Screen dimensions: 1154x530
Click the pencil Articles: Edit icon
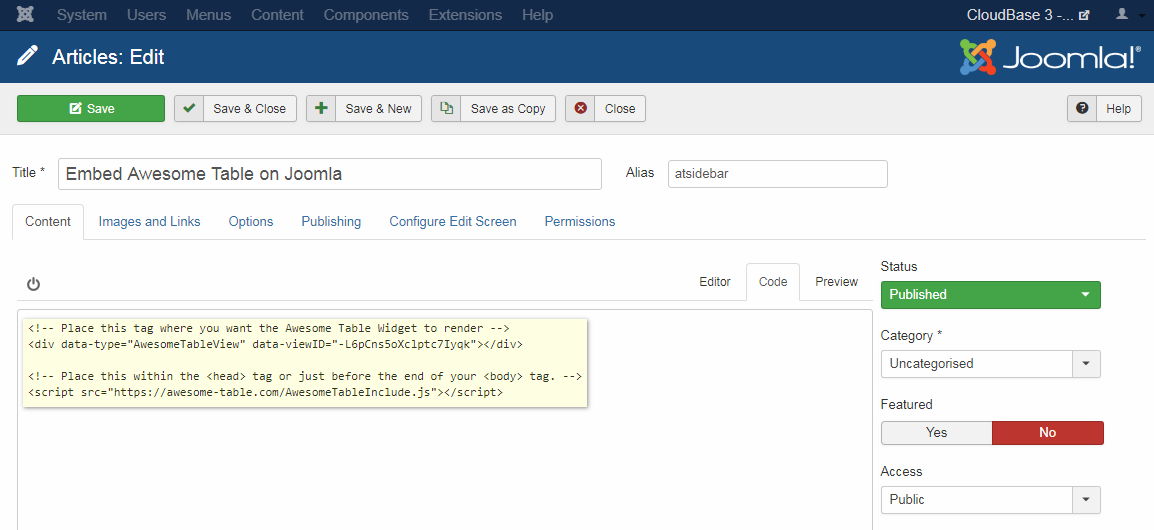27,56
